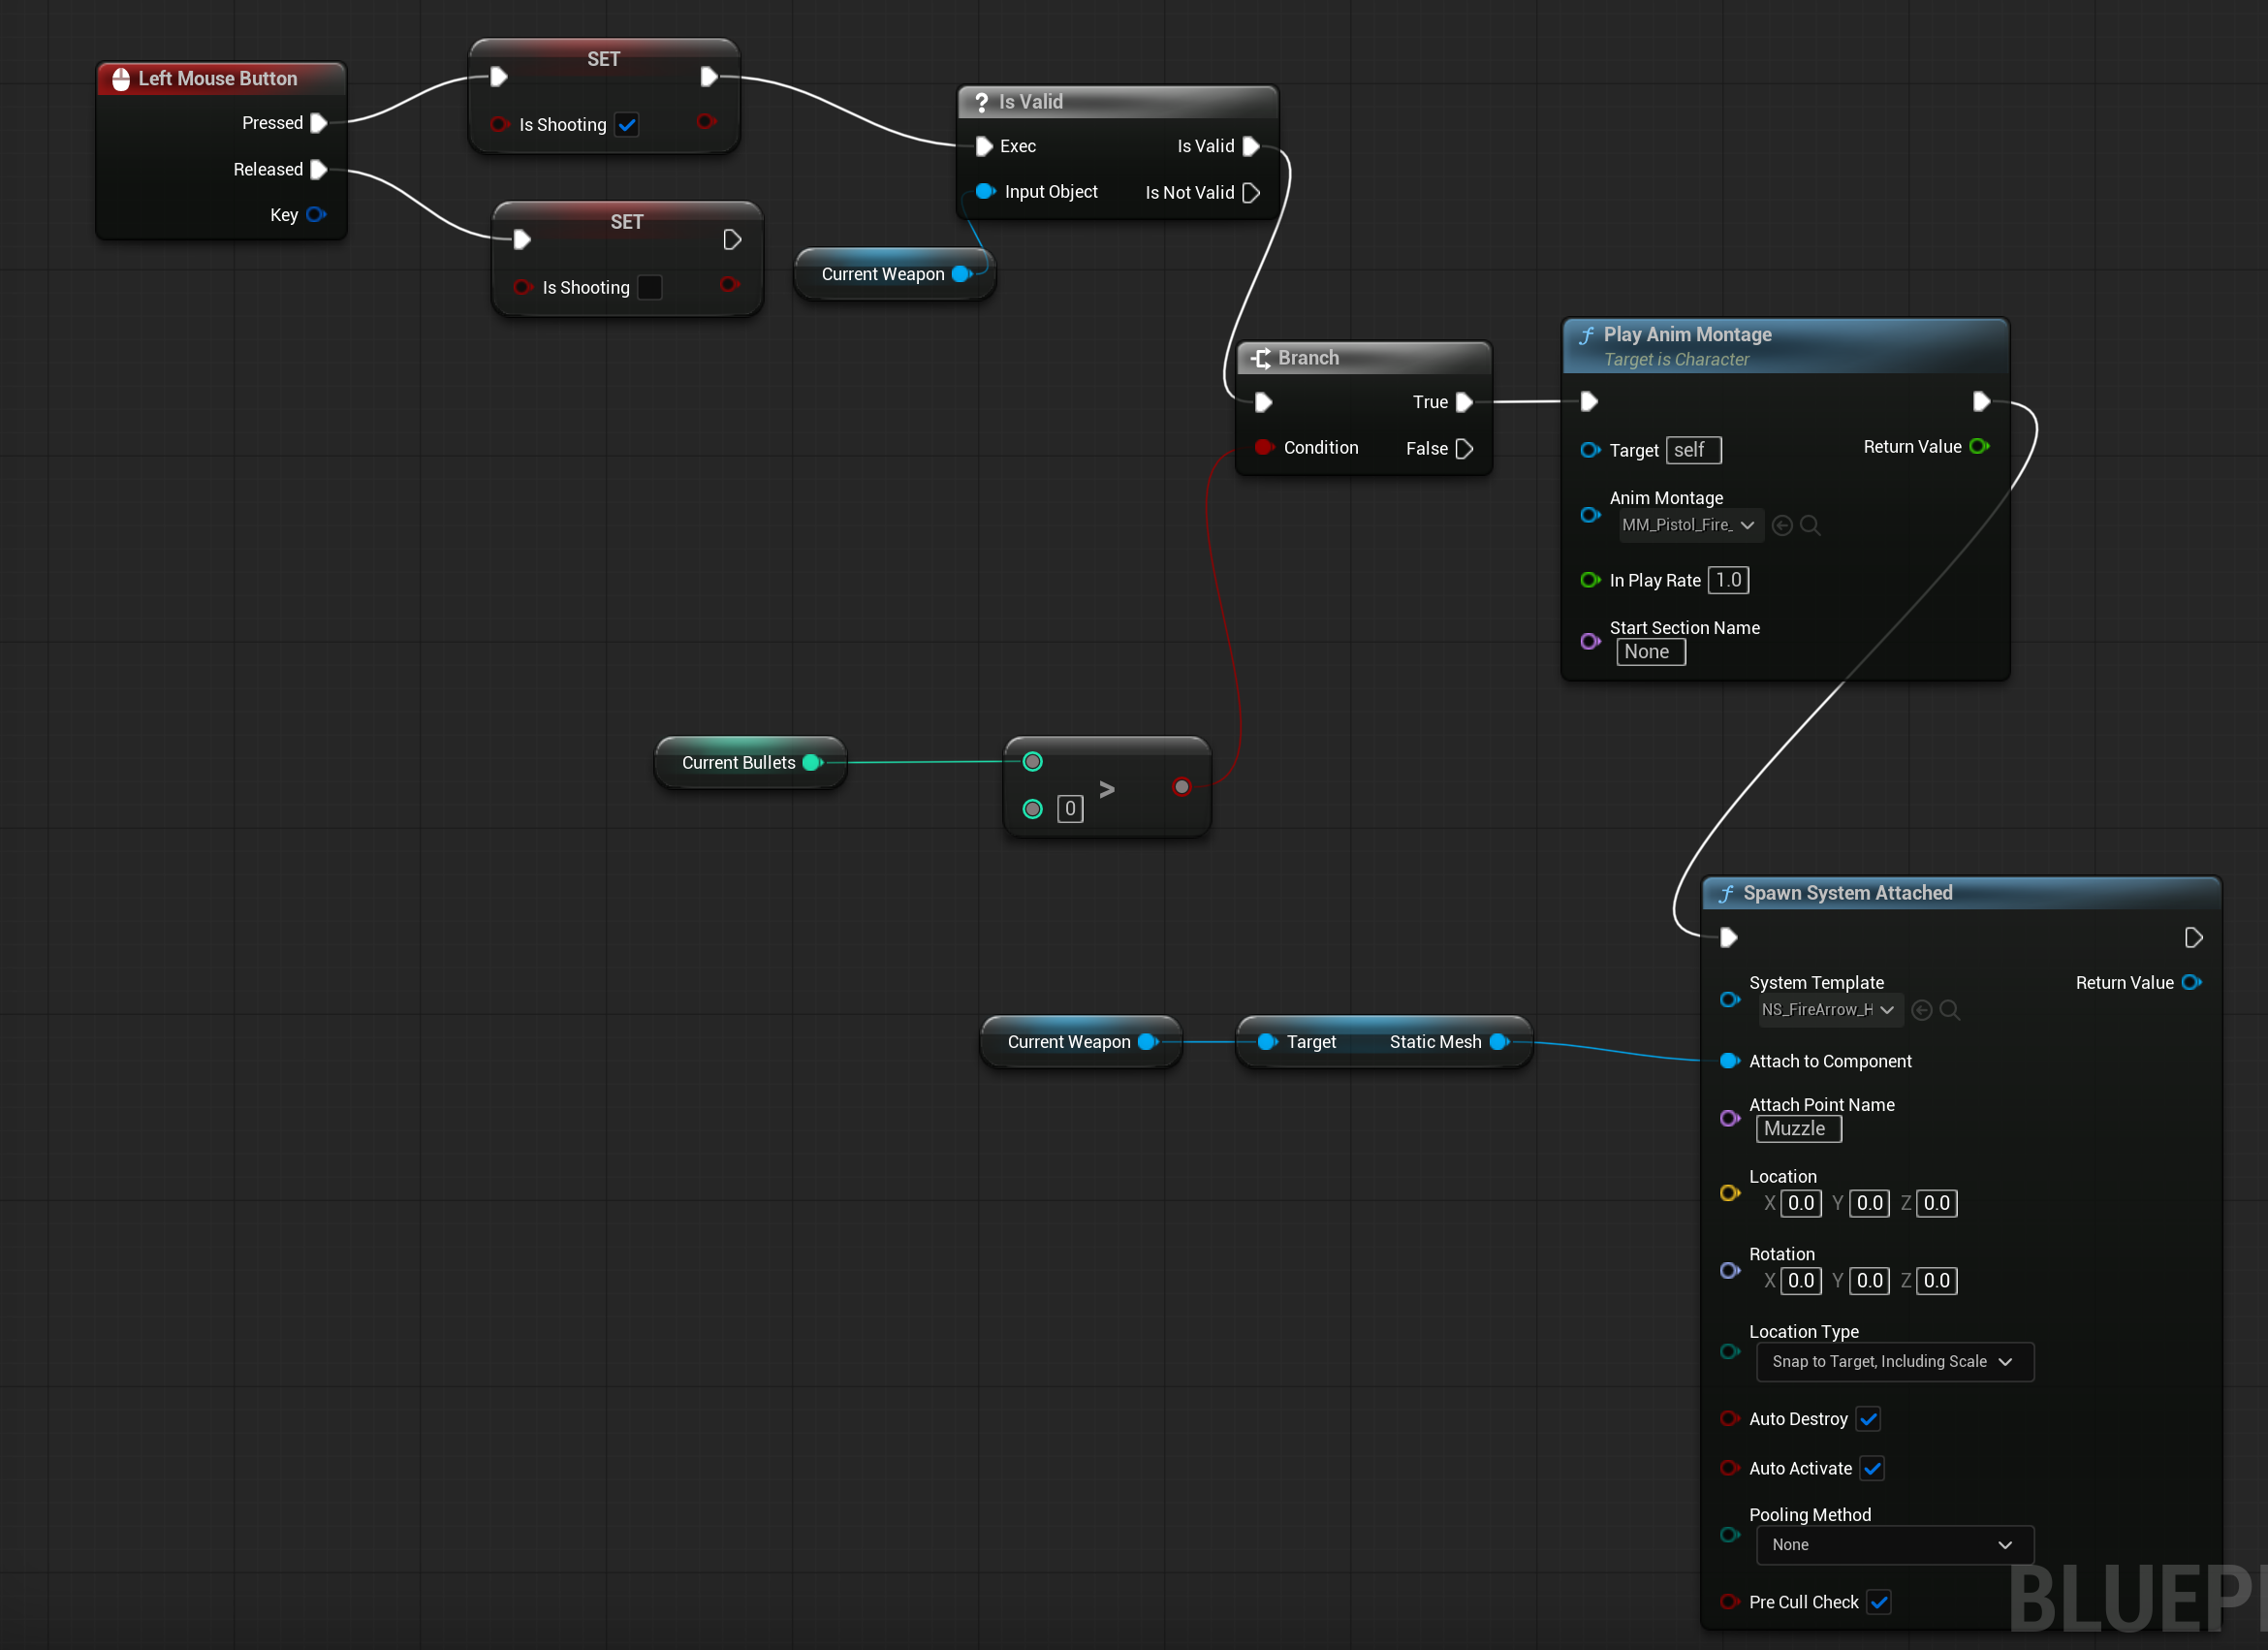This screenshot has width=2268, height=1650.
Task: Click the Branch False output pin
Action: pyautogui.click(x=1465, y=449)
